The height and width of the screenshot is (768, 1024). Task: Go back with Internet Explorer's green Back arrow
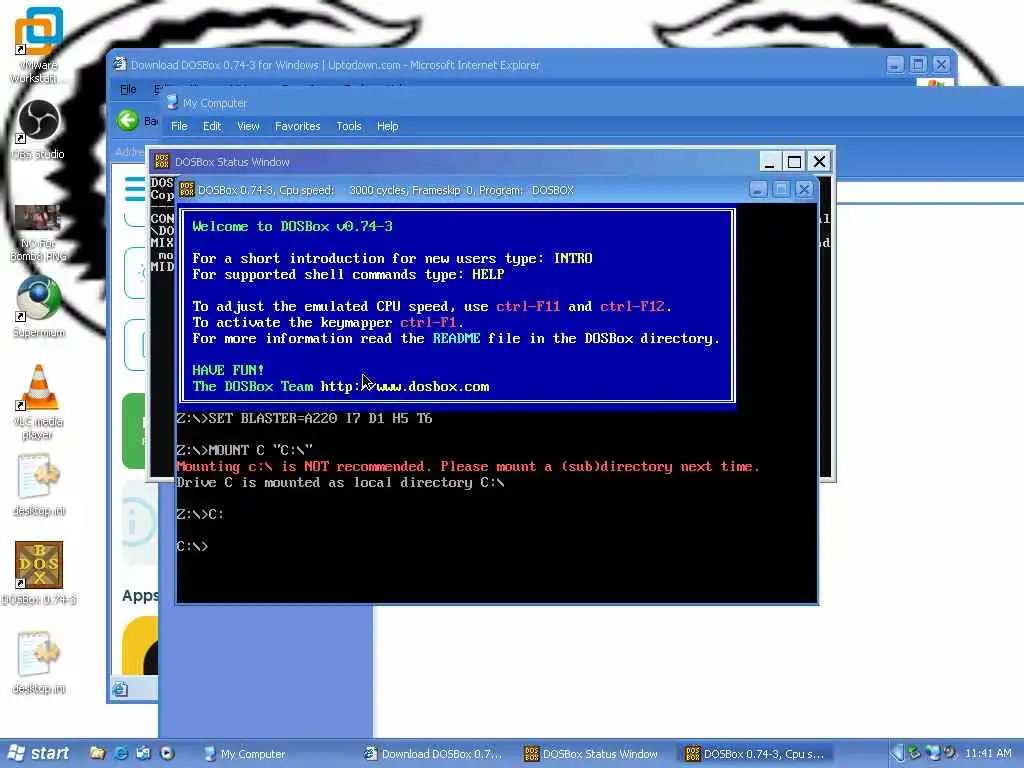(x=128, y=120)
